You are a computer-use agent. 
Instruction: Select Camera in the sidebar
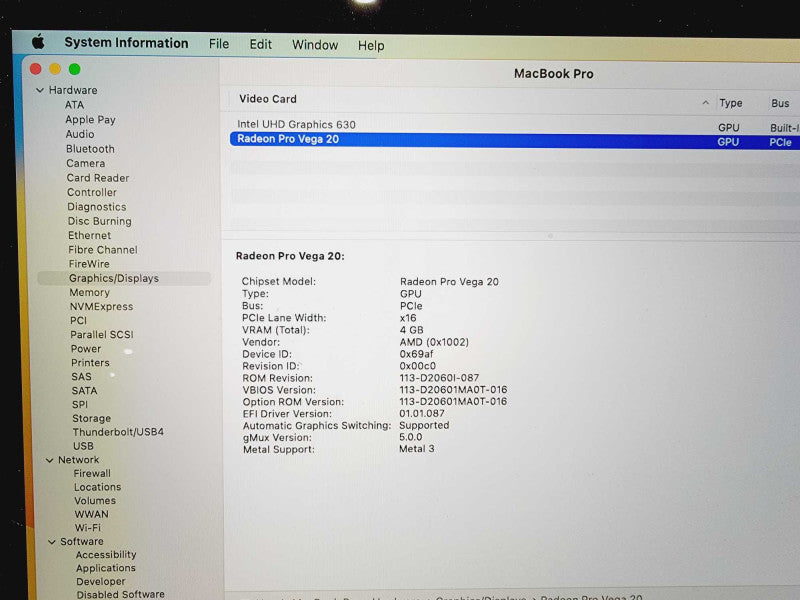pos(86,163)
